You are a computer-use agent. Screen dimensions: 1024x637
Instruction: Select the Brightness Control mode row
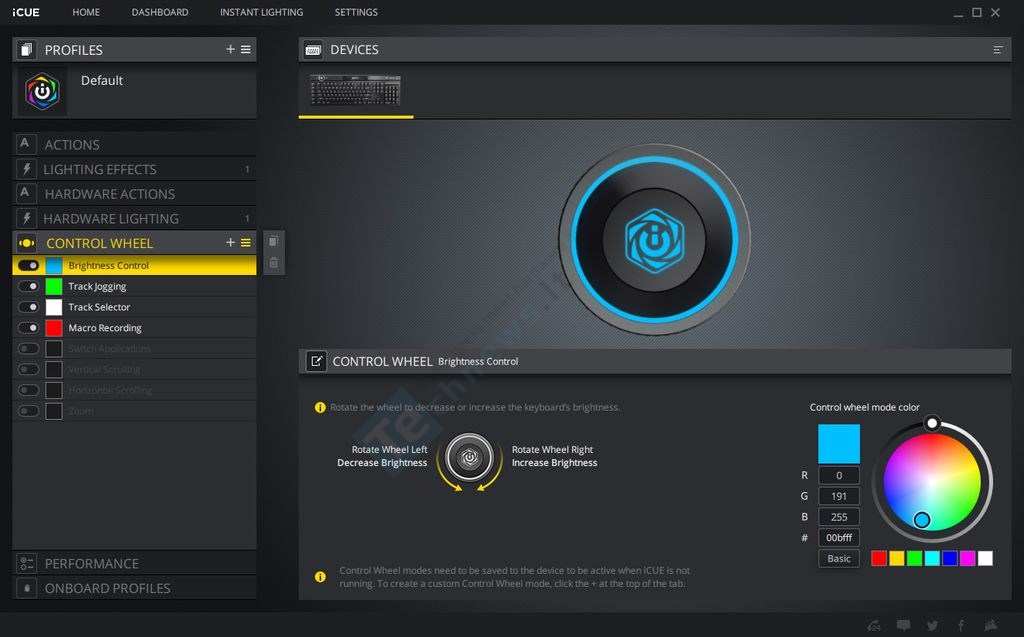pyautogui.click(x=135, y=265)
